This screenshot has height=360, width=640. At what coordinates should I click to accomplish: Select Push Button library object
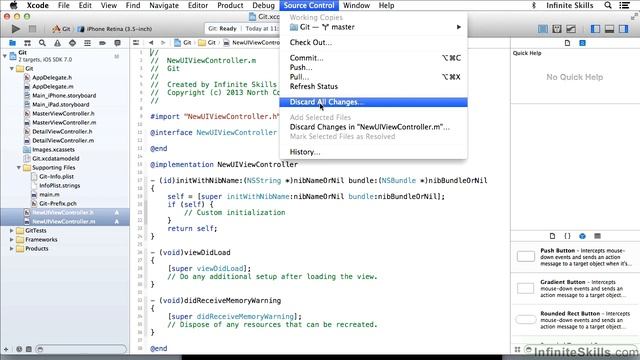[x=575, y=257]
